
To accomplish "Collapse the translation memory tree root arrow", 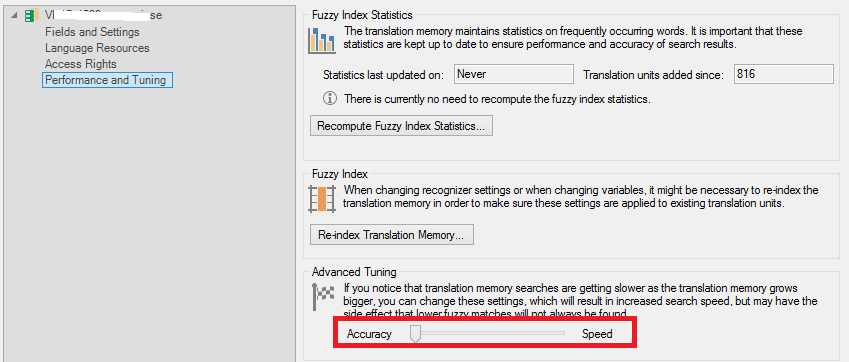I will click(x=14, y=16).
